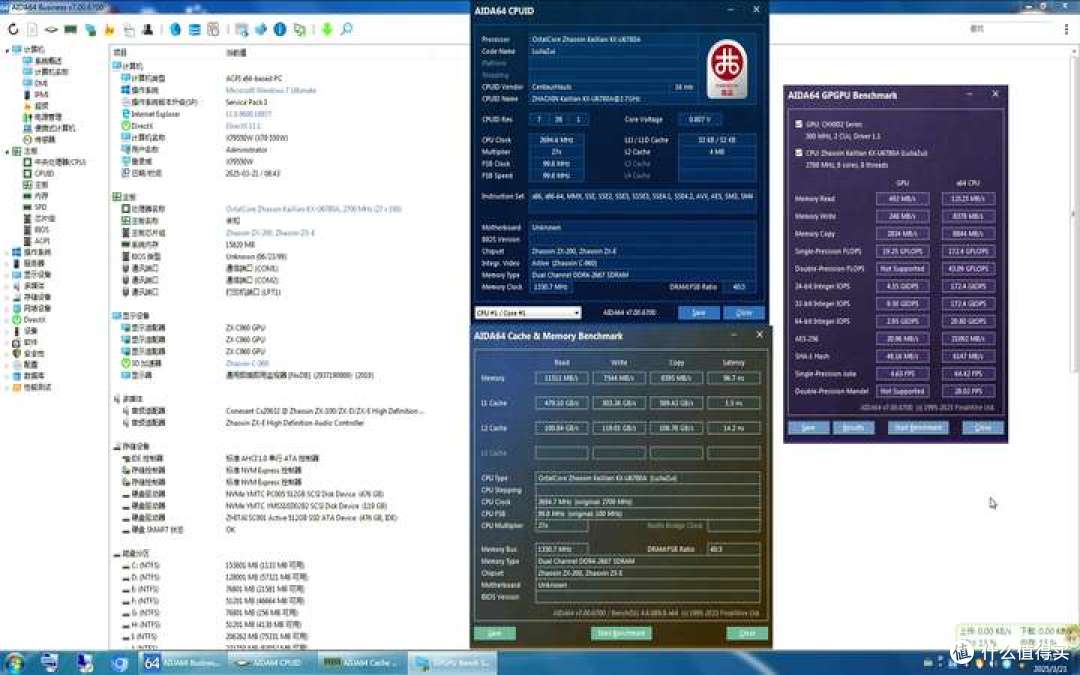Click the 'Administrator' user name value
The image size is (1080, 675).
246,149
